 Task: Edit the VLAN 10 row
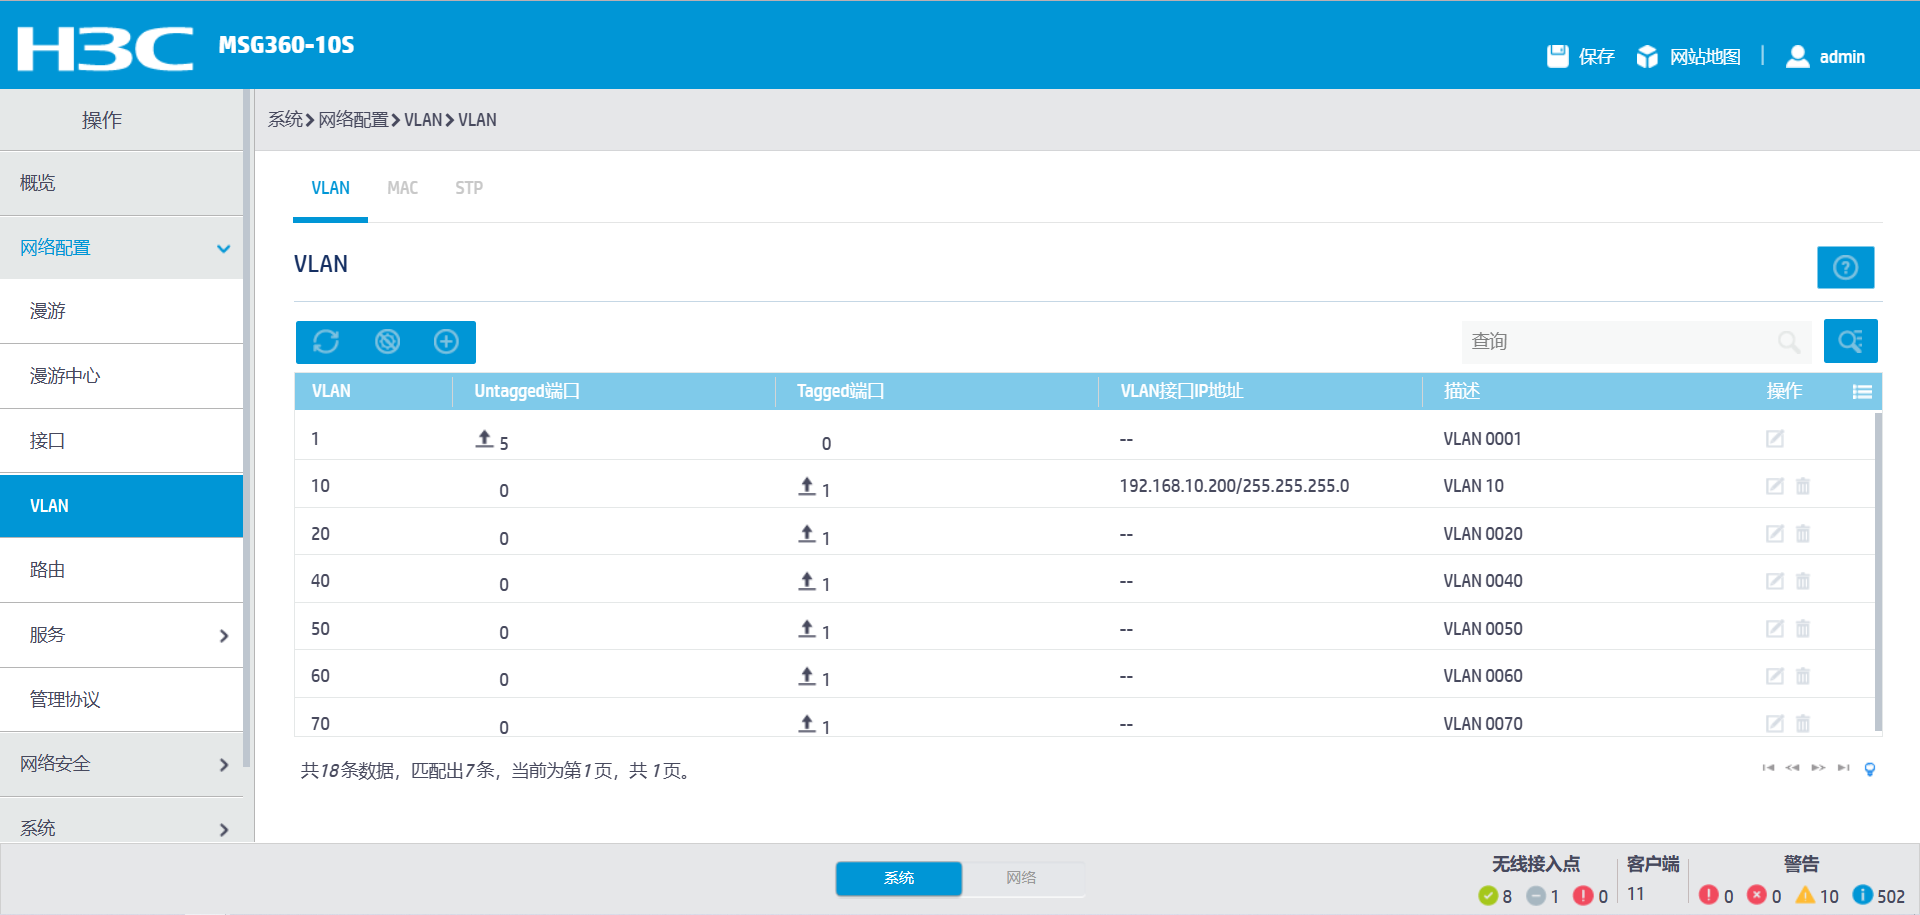pos(1774,486)
